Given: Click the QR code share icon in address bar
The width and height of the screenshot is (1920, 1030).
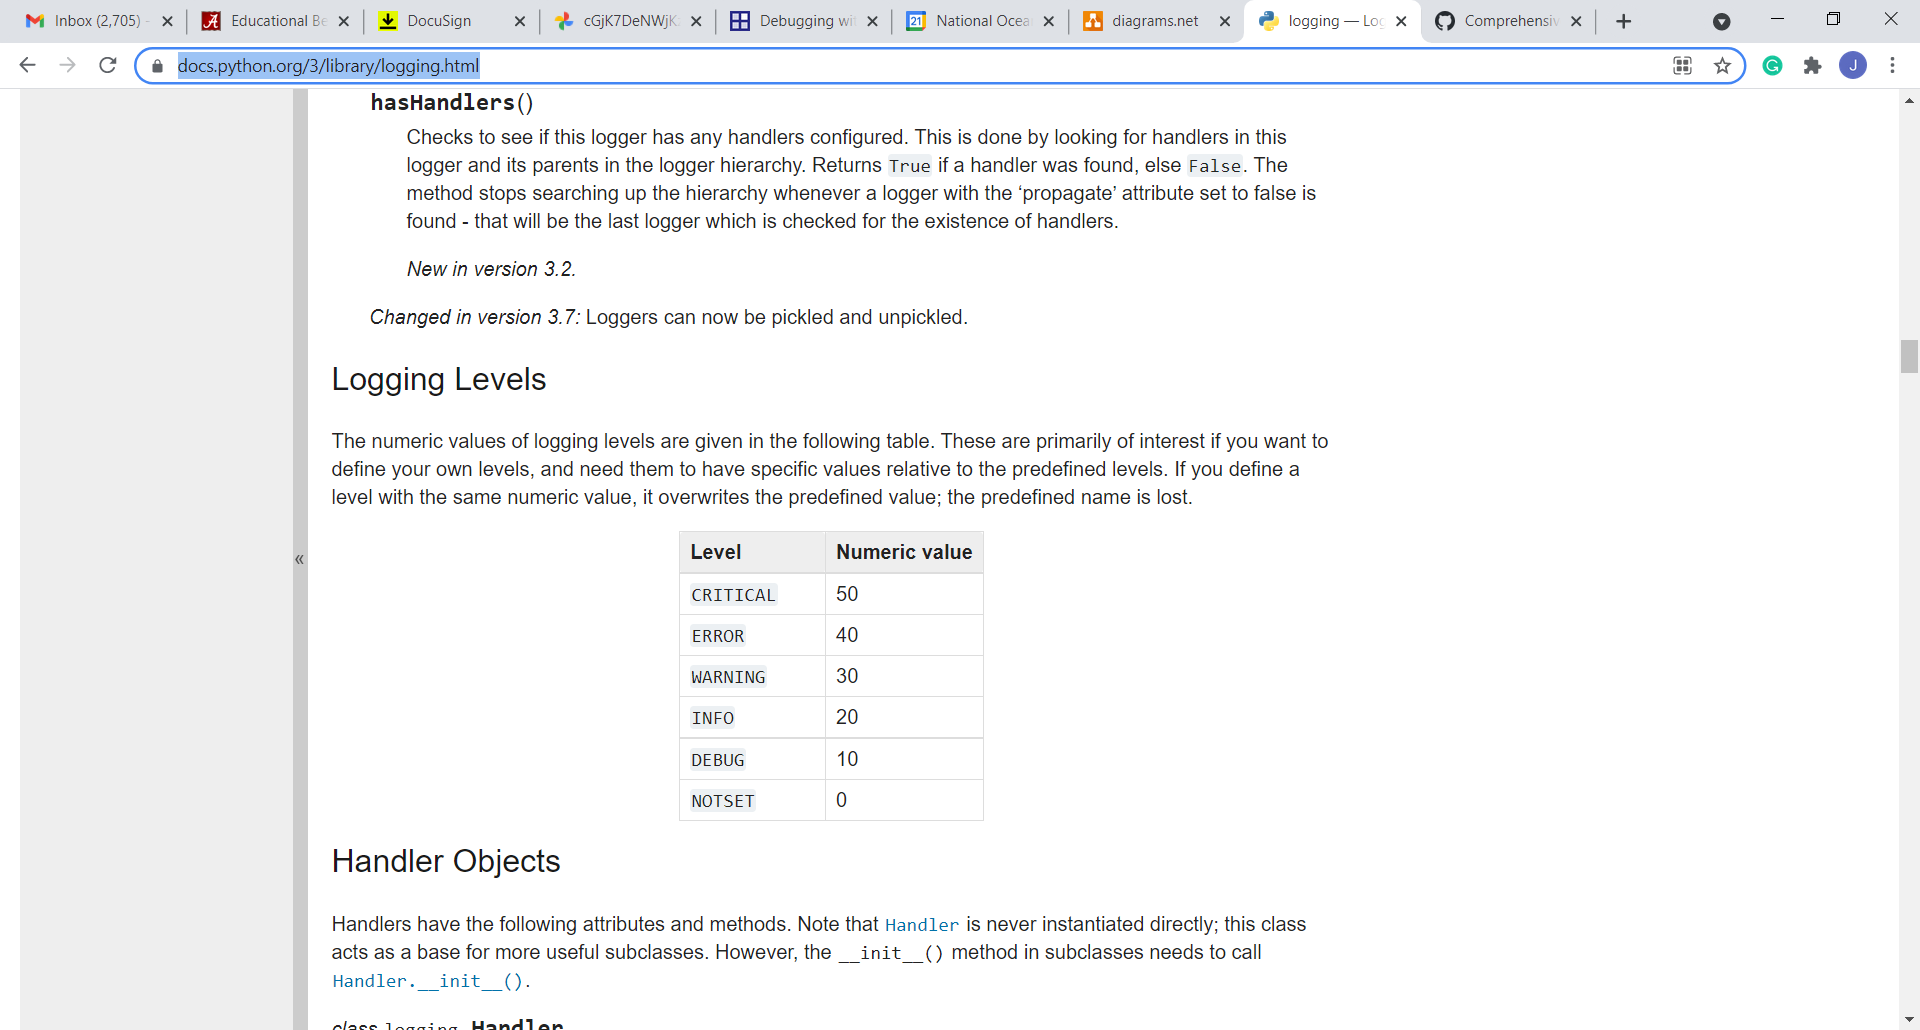Looking at the screenshot, I should point(1683,65).
